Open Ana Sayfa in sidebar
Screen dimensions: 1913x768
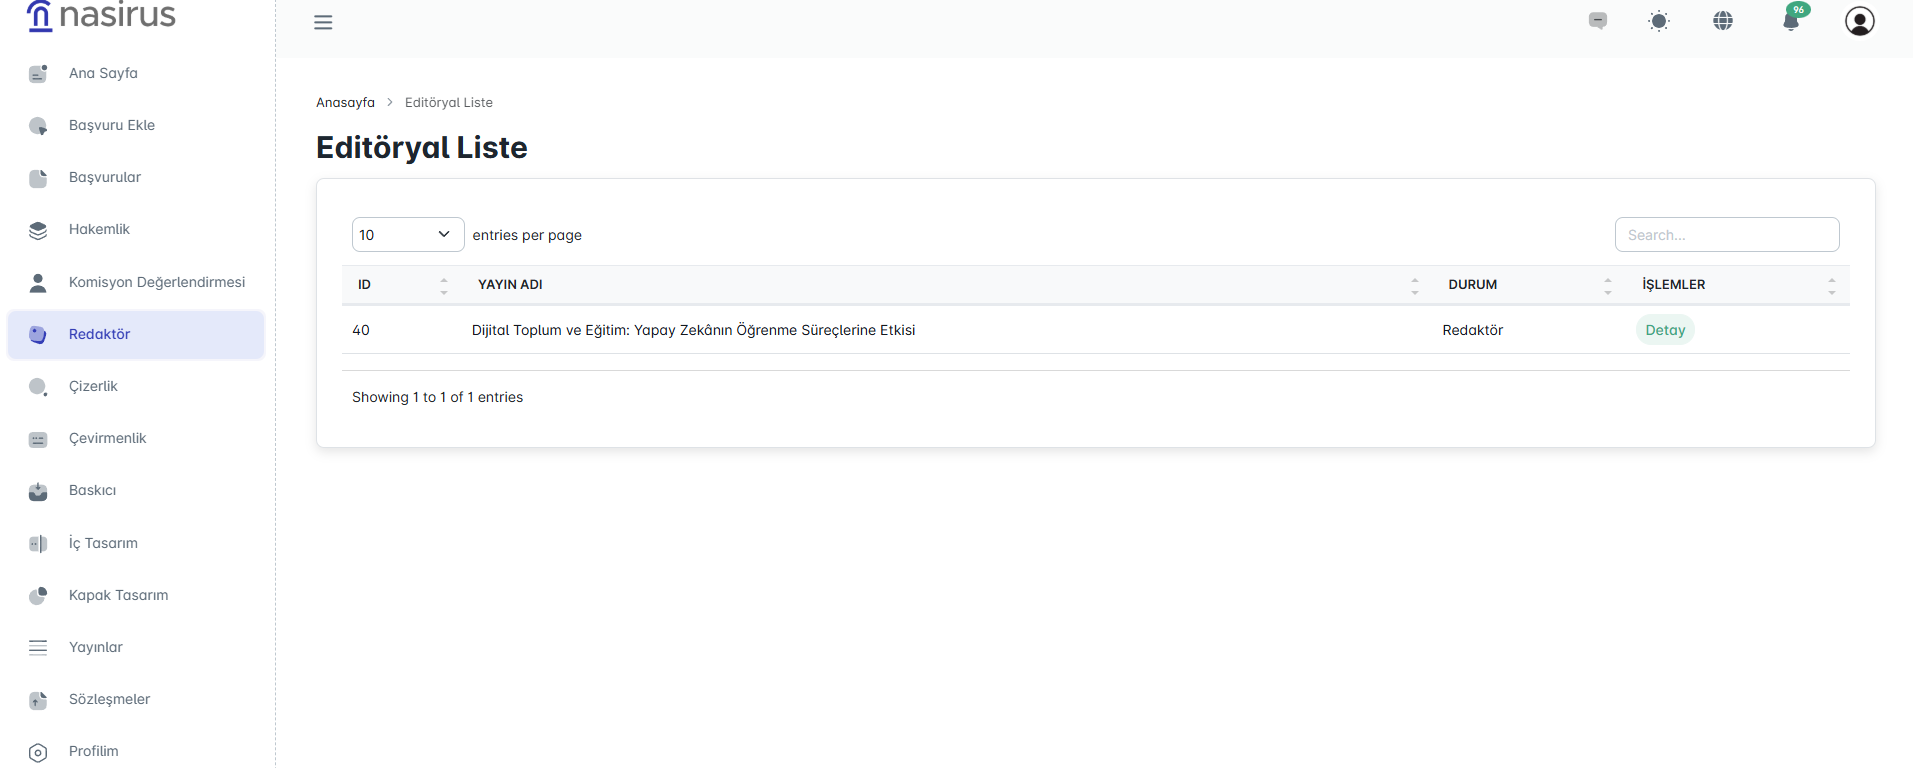tap(103, 73)
